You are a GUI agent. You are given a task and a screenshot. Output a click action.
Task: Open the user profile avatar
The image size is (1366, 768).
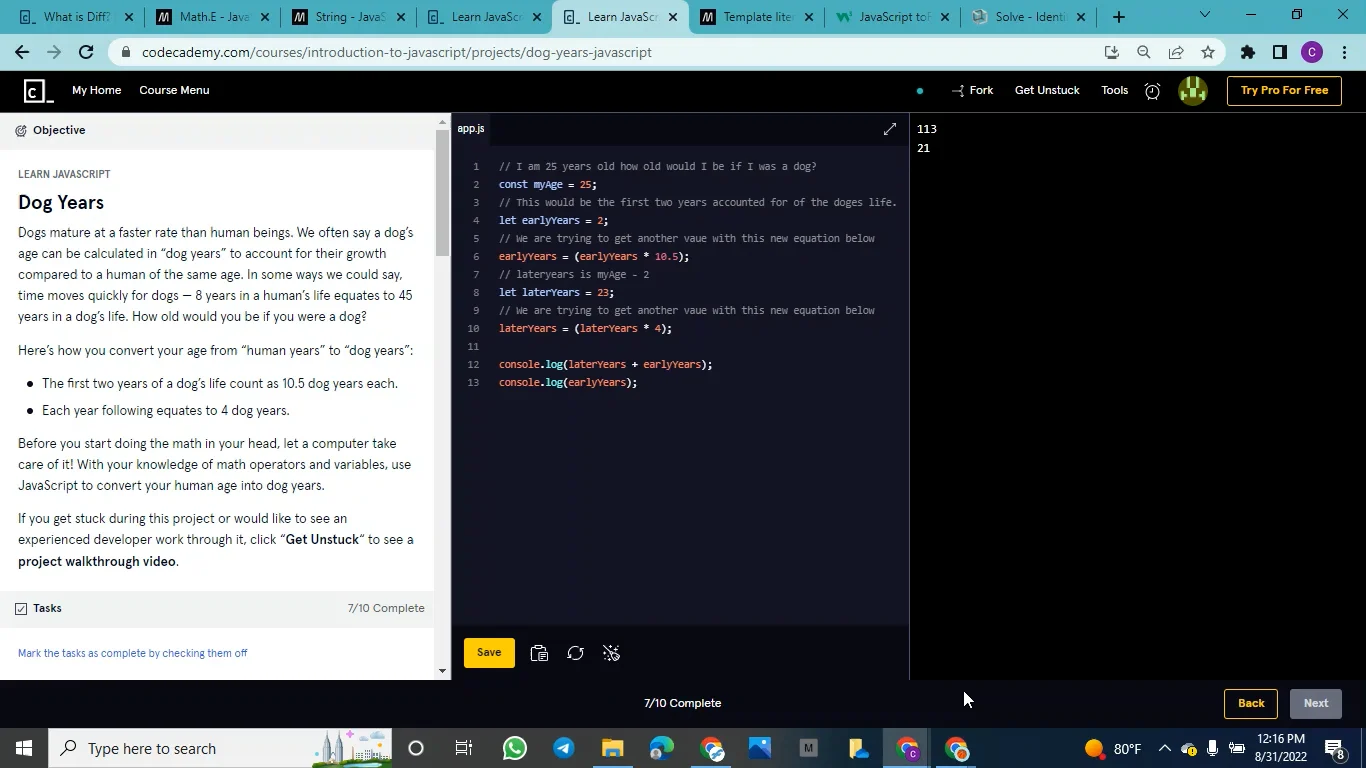click(x=1192, y=91)
